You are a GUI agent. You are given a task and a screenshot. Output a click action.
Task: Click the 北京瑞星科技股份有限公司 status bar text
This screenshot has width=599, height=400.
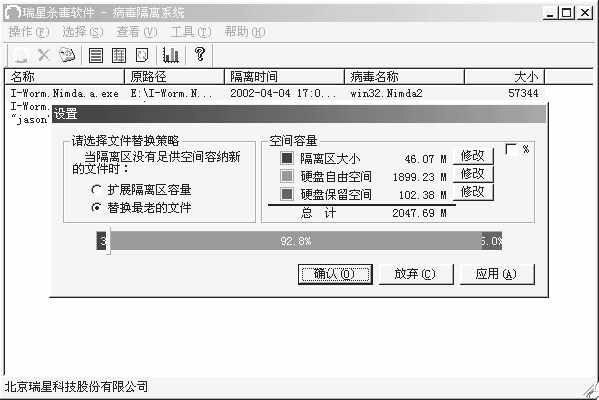(76, 387)
